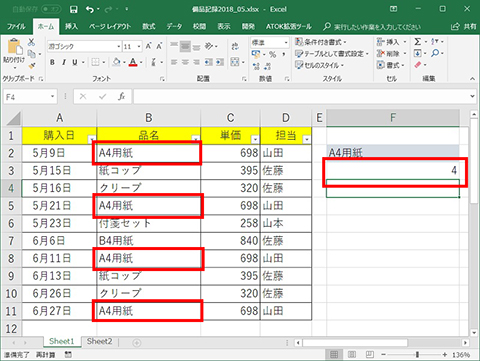Click the Borders icon
The width and height of the screenshot is (480, 361).
tap(96, 62)
